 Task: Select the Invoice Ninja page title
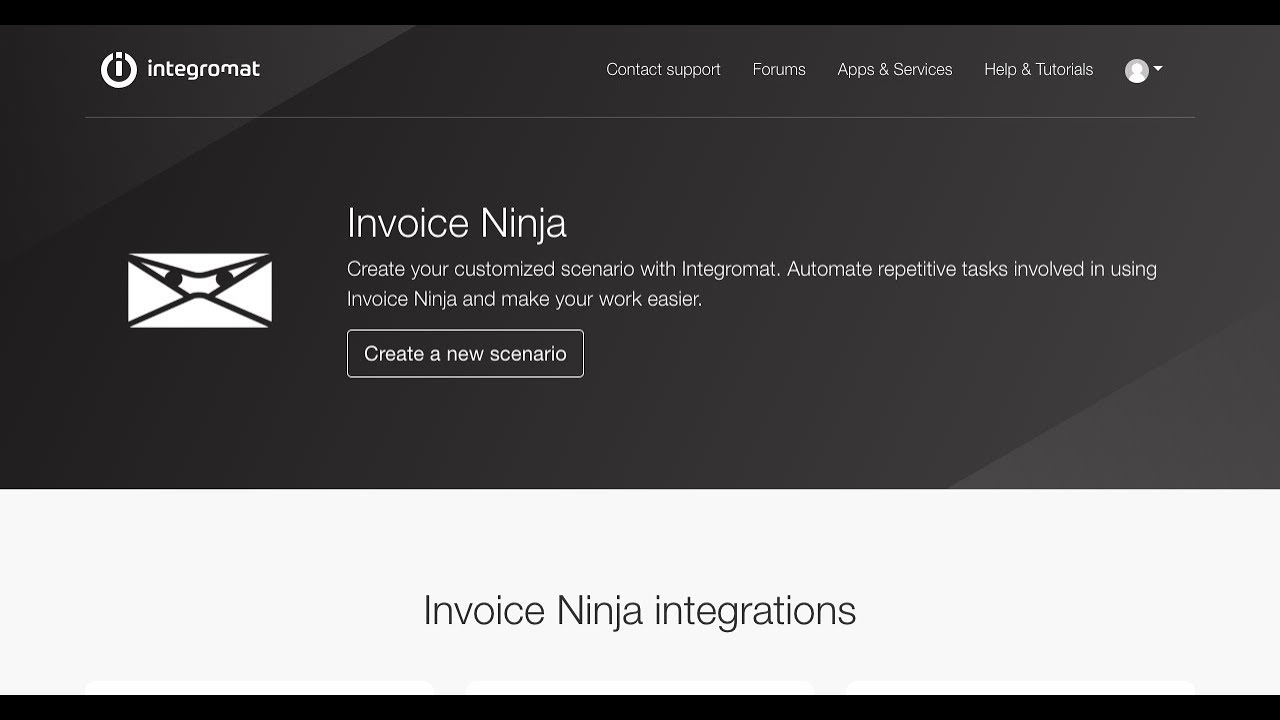coord(457,223)
